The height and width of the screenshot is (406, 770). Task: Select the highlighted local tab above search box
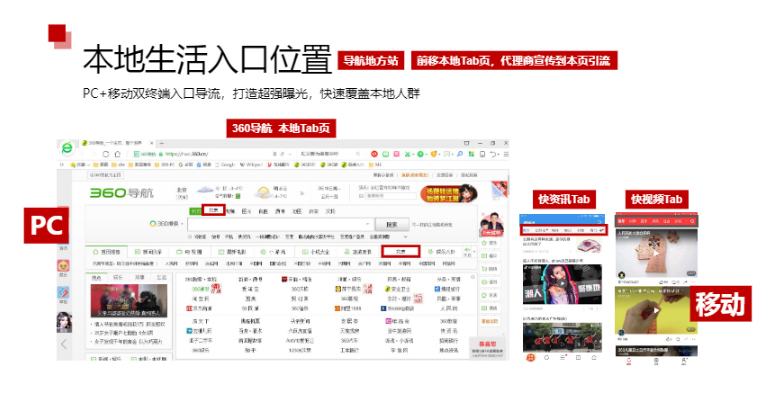pyautogui.click(x=212, y=211)
